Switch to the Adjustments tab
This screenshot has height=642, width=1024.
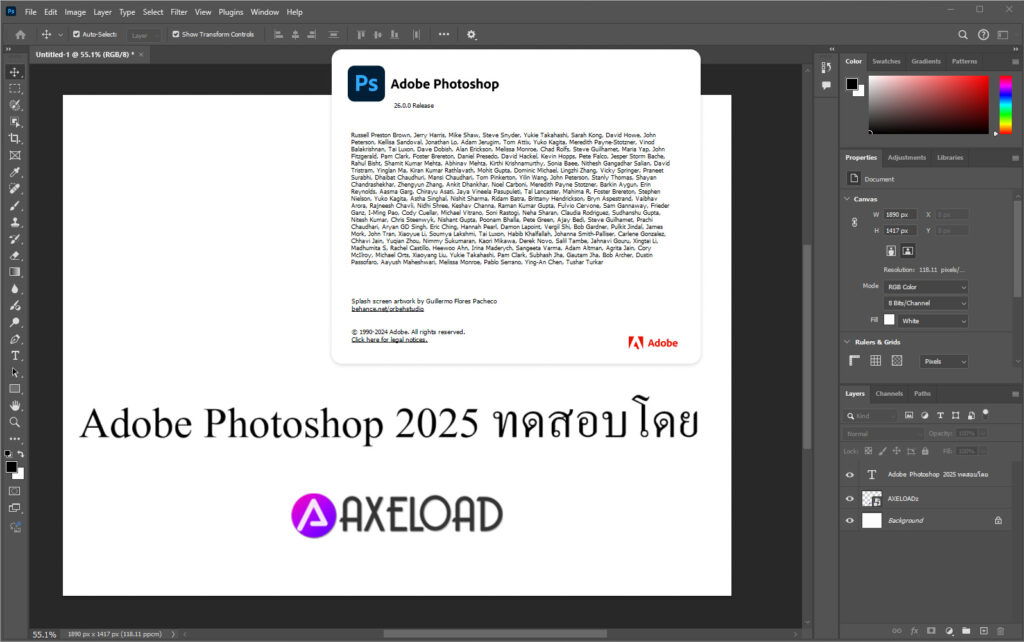906,157
